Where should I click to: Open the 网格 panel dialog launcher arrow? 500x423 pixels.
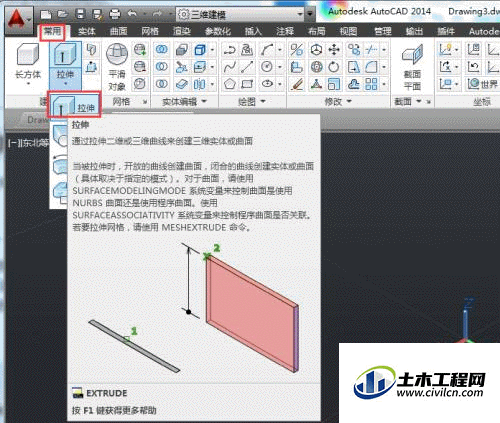[145, 102]
